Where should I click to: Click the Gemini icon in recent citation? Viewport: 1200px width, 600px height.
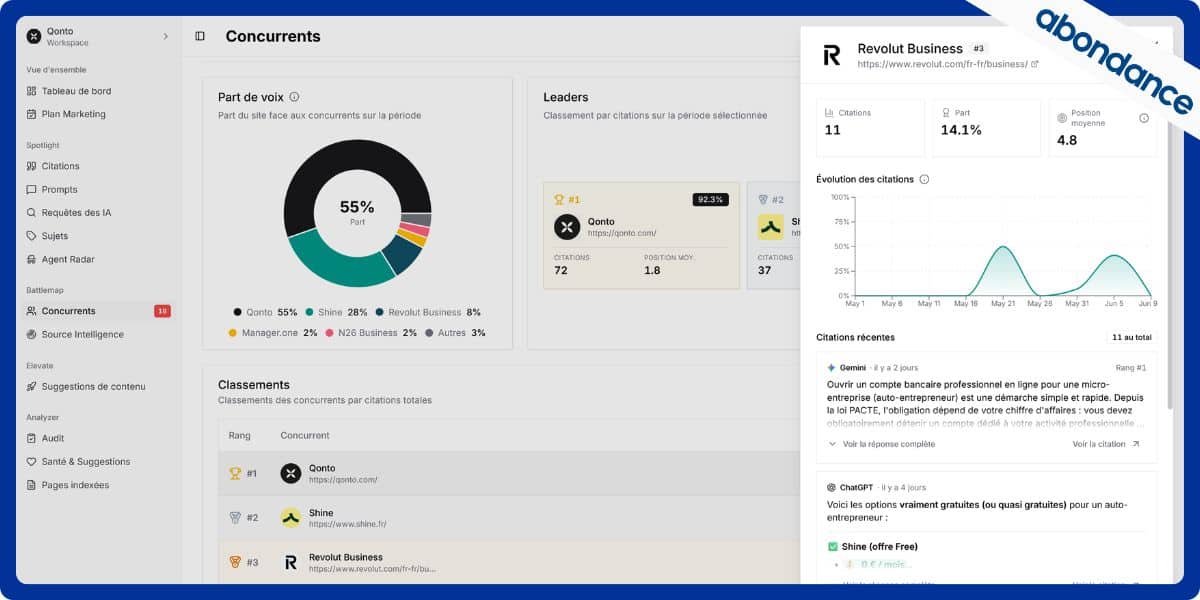pos(831,367)
